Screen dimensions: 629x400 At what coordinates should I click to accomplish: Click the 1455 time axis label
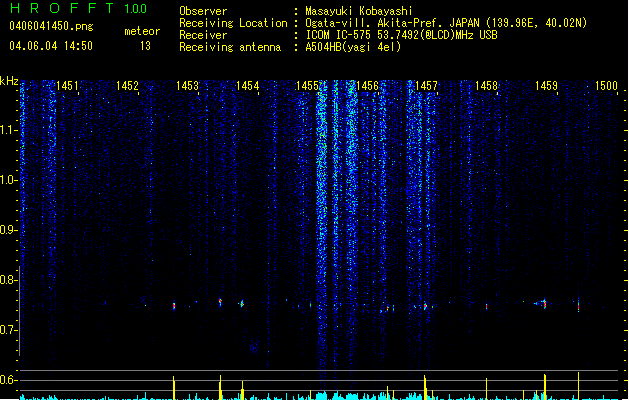click(x=307, y=85)
